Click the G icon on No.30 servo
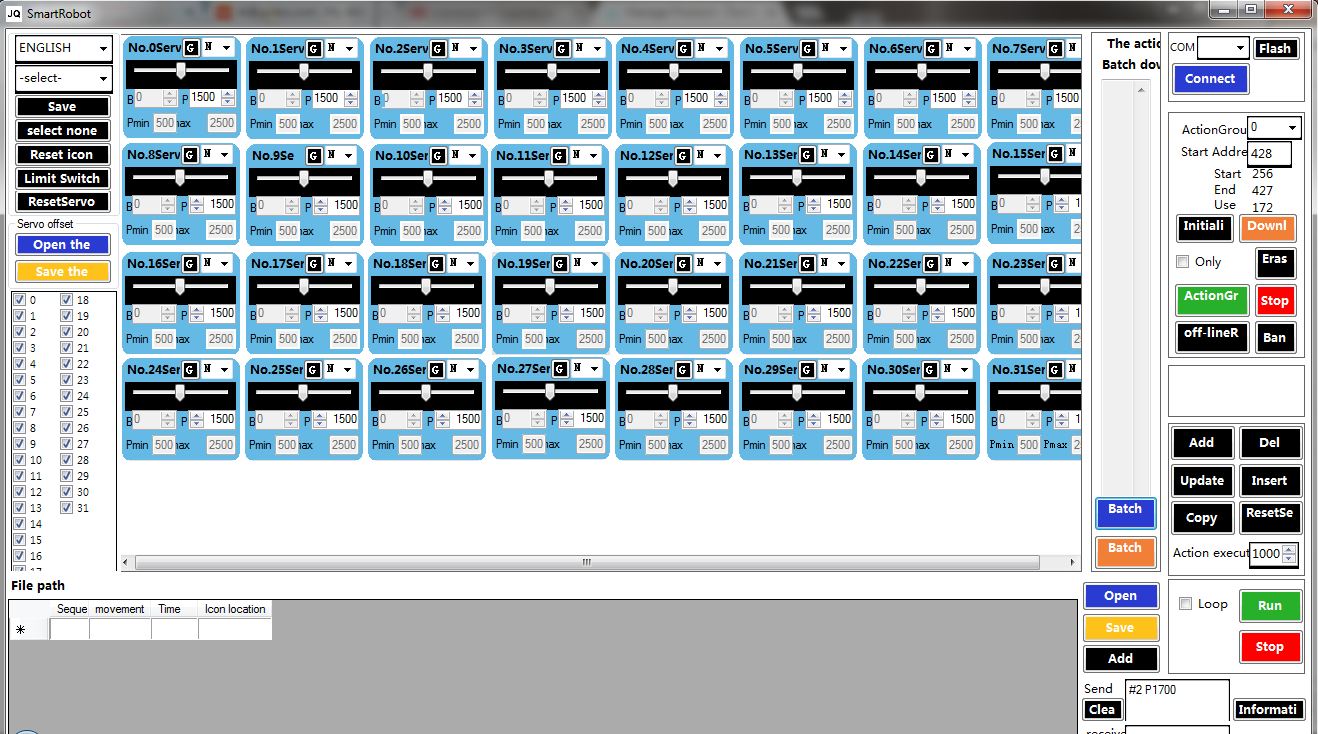The height and width of the screenshot is (734, 1318). coord(930,370)
